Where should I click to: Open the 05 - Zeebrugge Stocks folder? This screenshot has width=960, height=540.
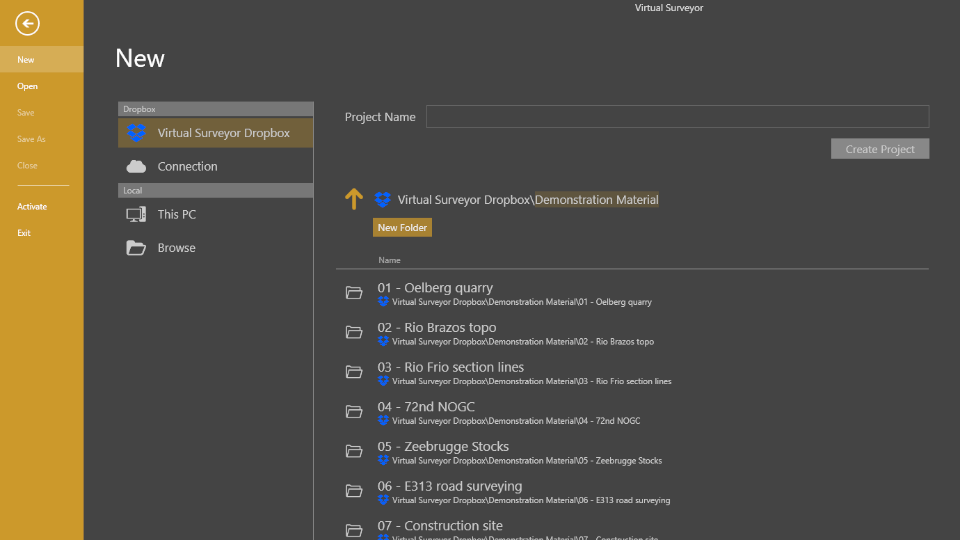(443, 446)
